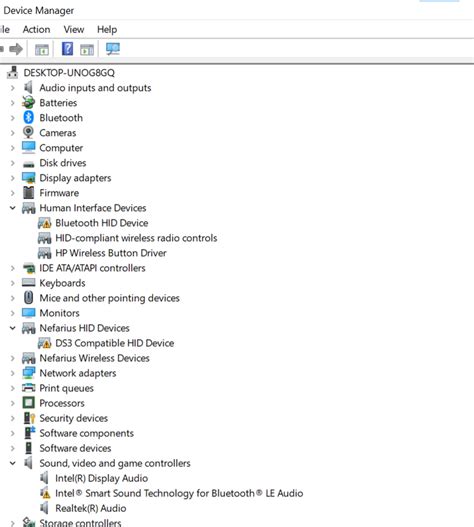Click the Display adapters icon
The width and height of the screenshot is (474, 527).
click(x=28, y=178)
